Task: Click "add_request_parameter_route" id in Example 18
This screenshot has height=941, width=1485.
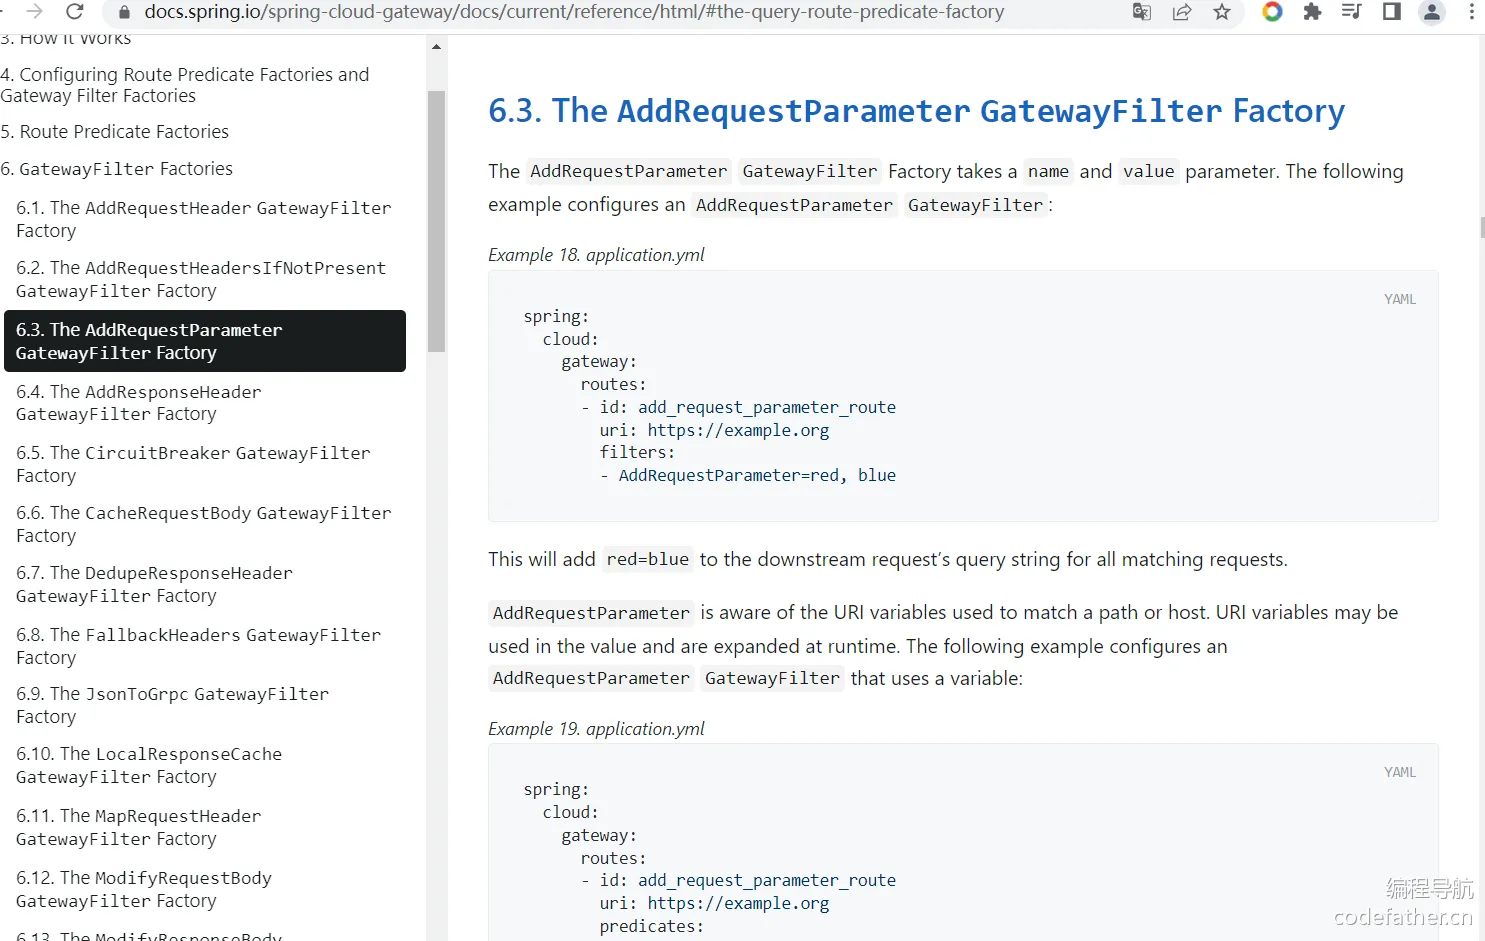Action: click(x=767, y=407)
